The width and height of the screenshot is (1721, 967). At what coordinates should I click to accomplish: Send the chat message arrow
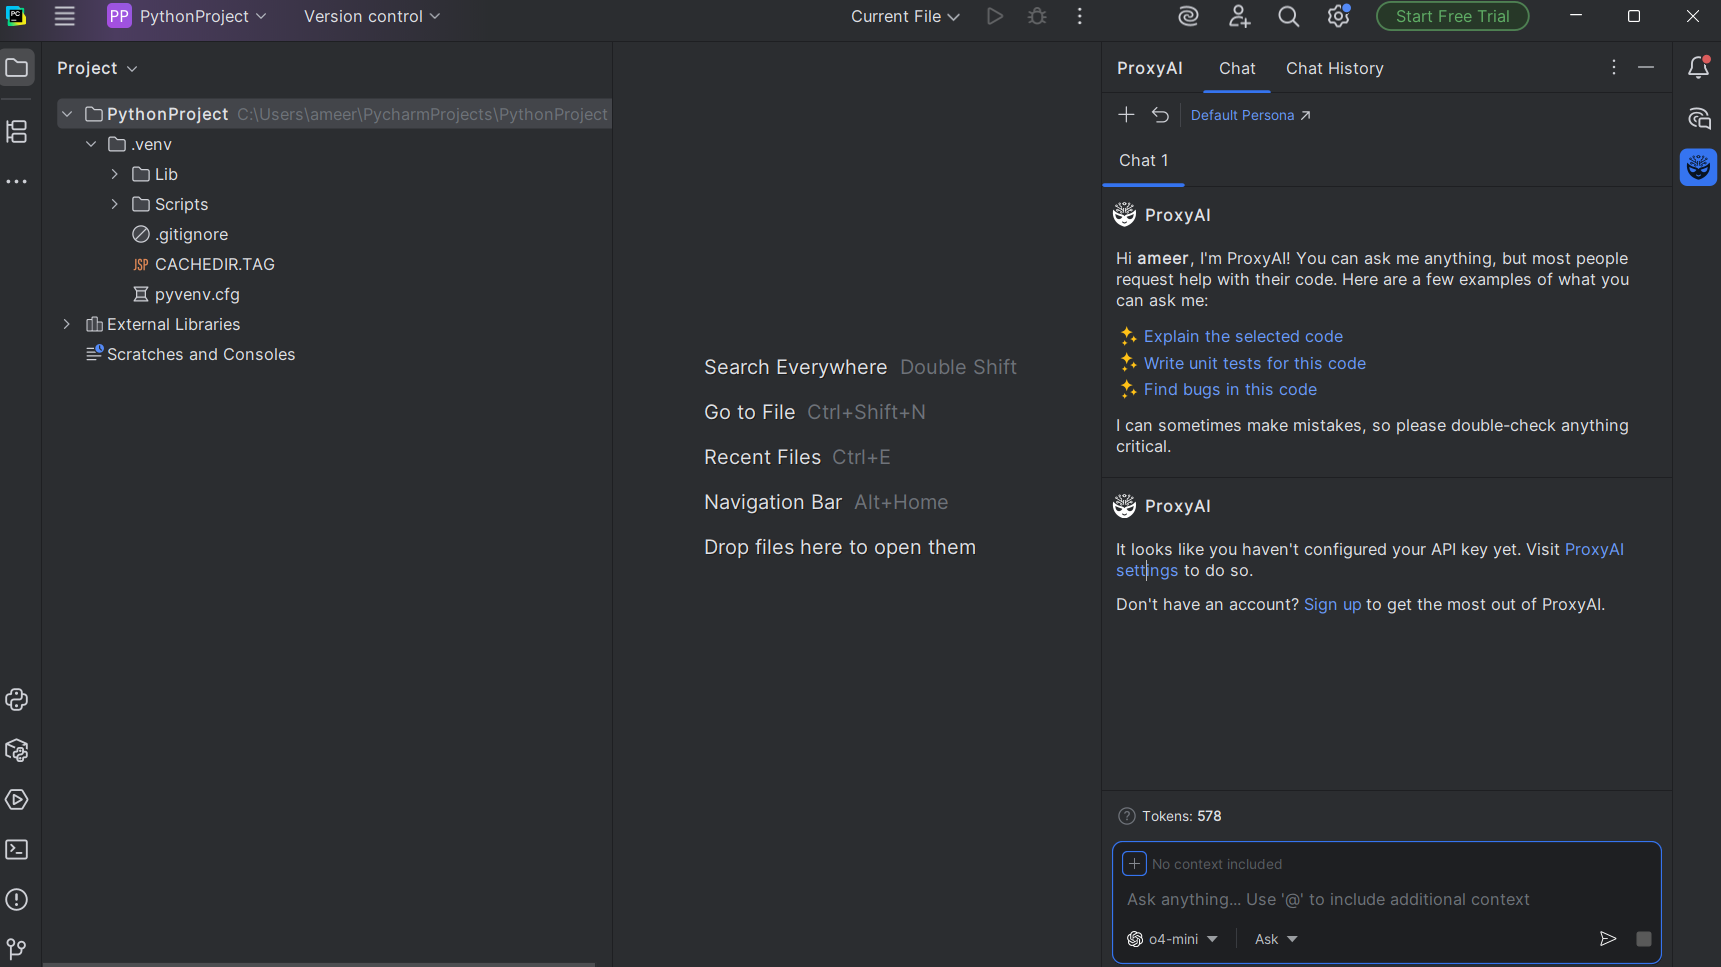1607,938
